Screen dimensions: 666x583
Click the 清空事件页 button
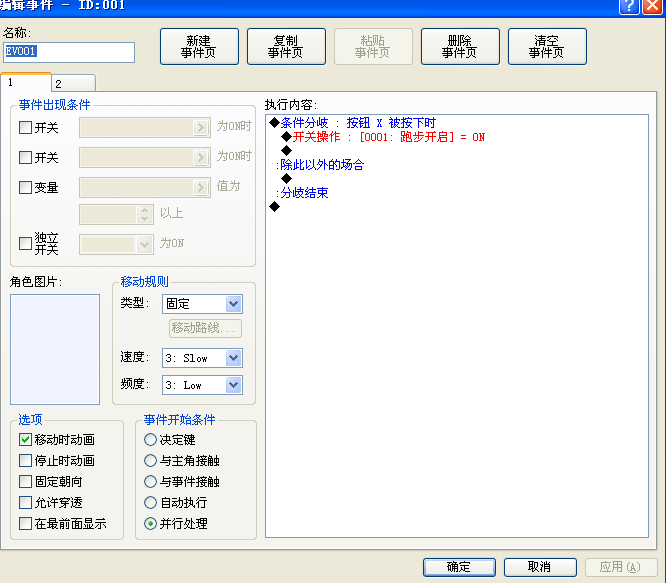click(547, 47)
